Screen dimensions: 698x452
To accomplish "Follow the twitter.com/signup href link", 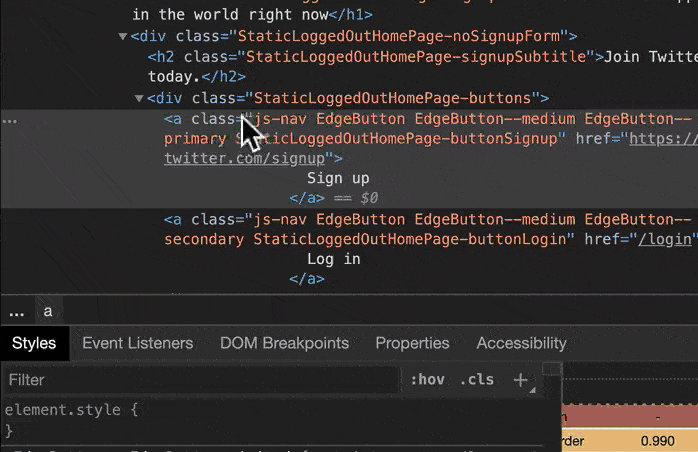I will [x=244, y=159].
